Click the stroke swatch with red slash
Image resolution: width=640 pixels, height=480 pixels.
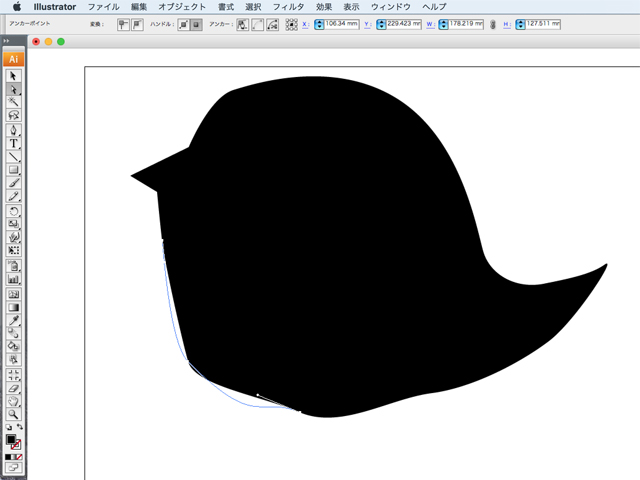[16, 445]
